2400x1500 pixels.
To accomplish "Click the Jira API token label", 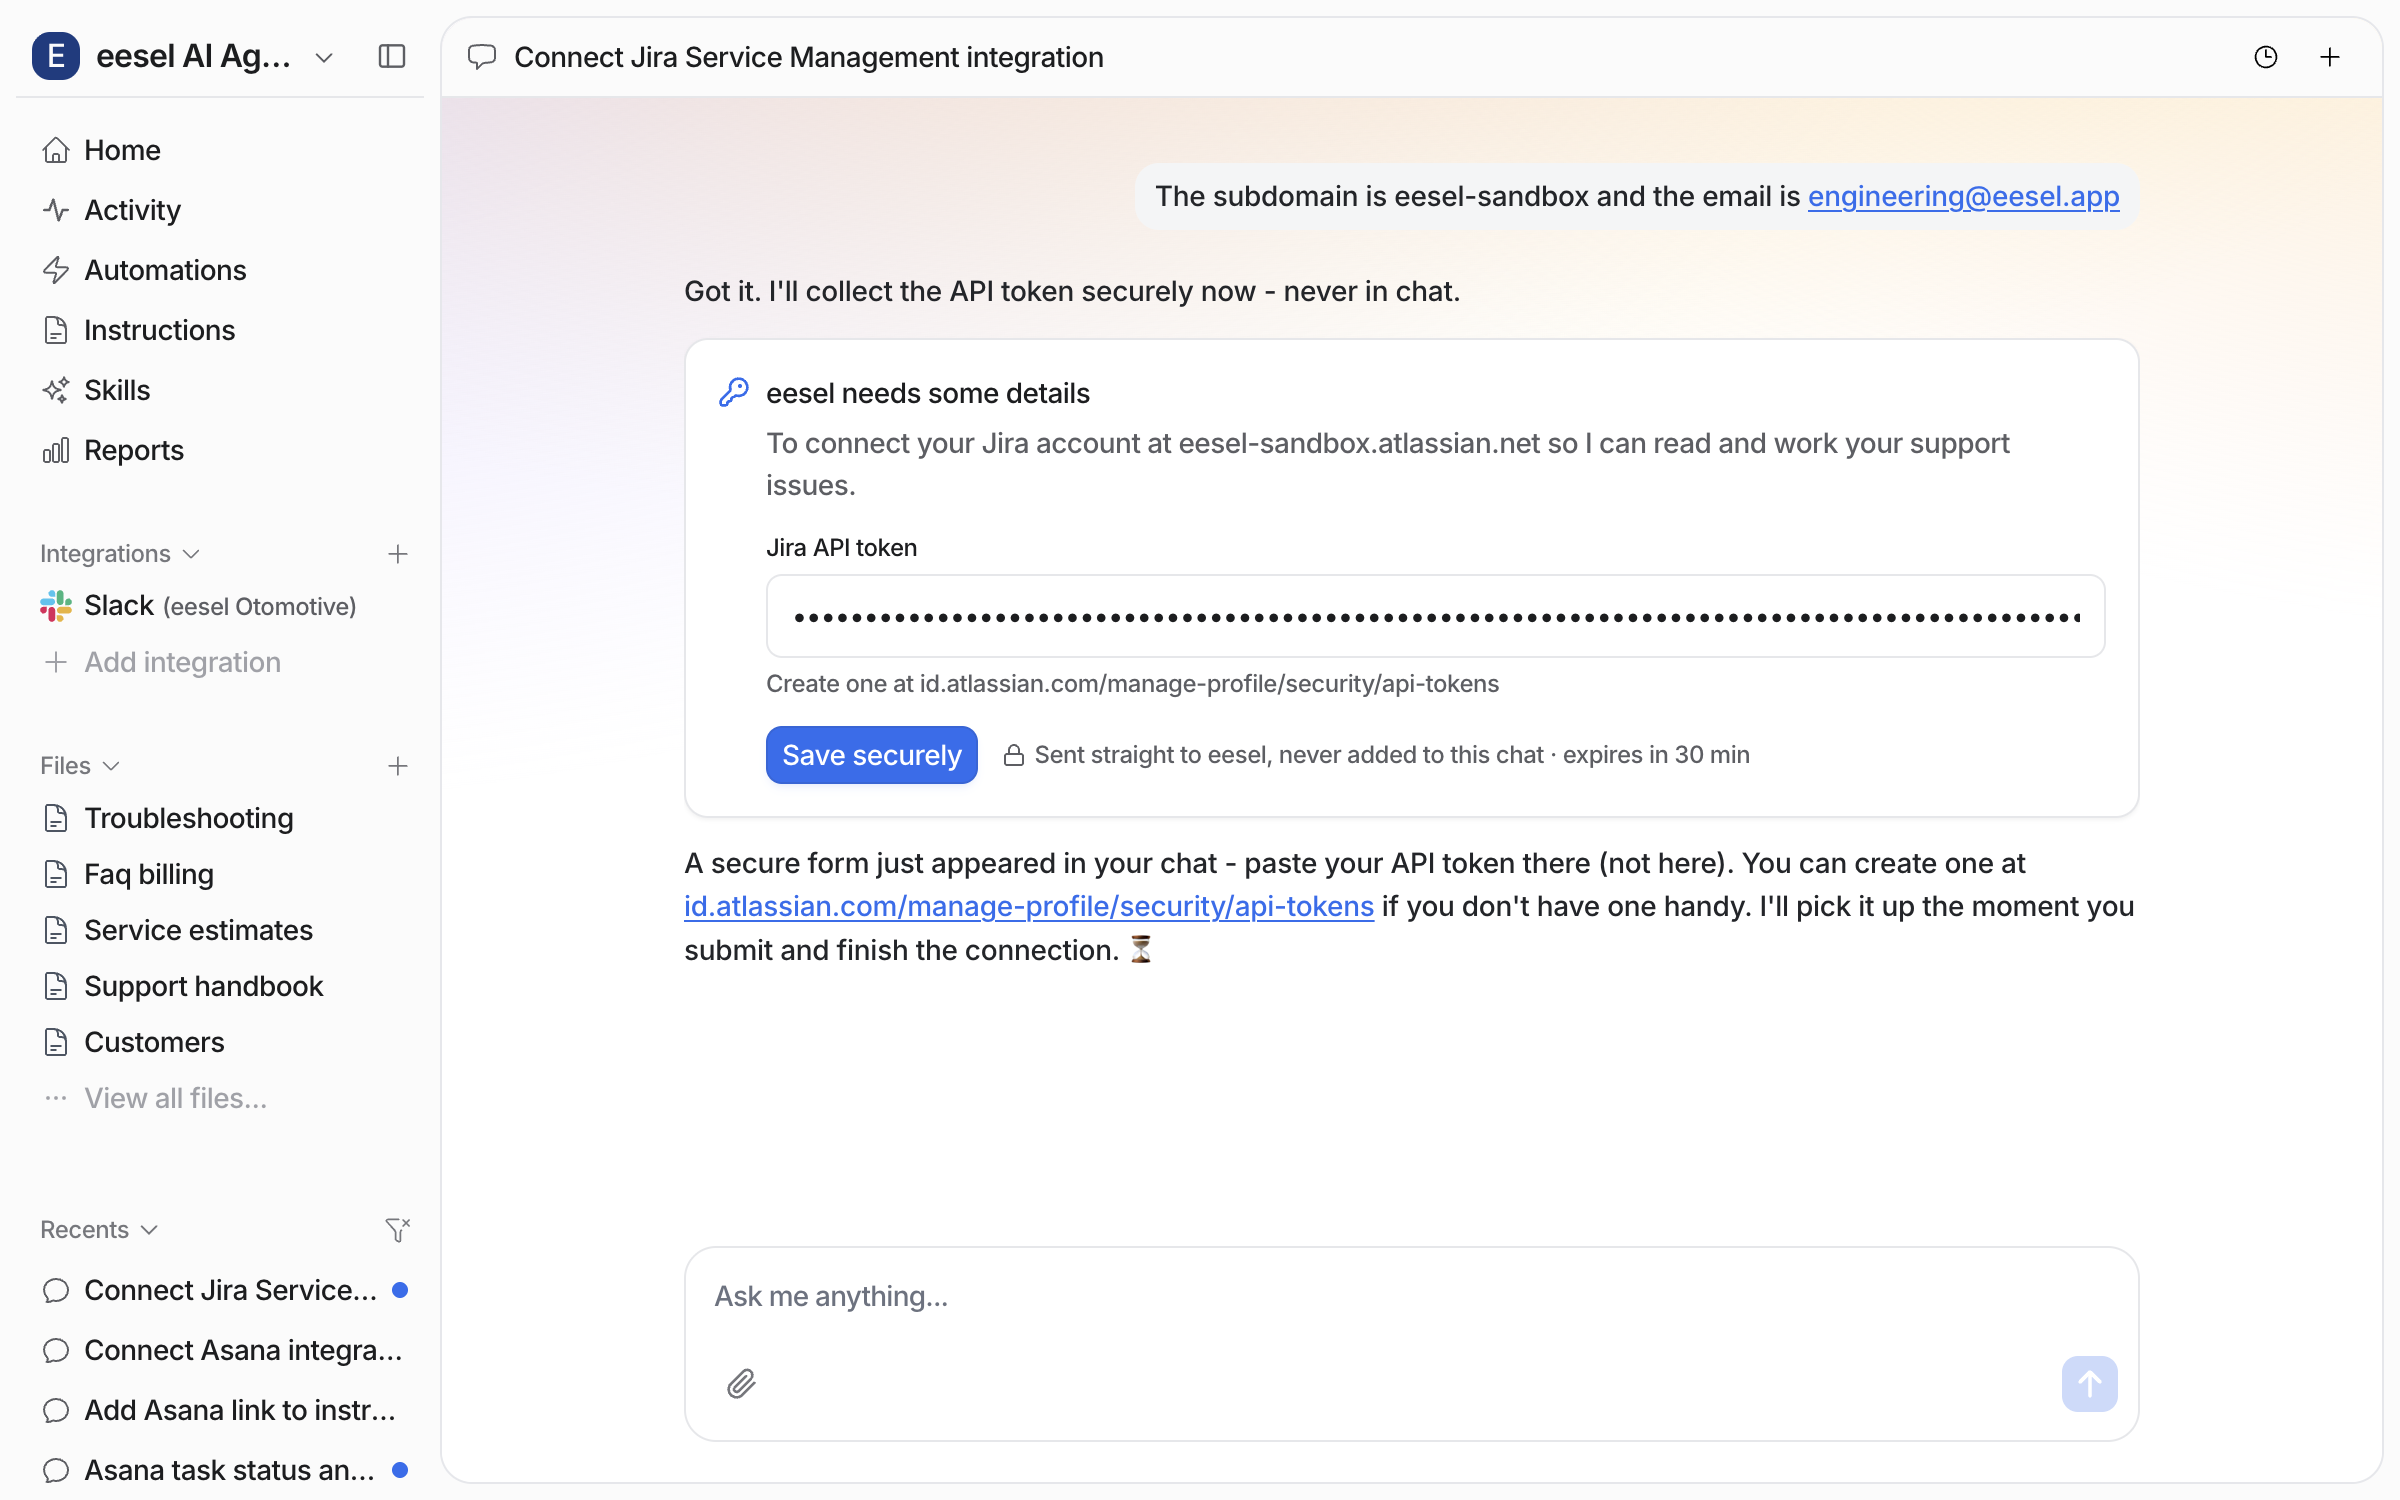I will point(841,548).
